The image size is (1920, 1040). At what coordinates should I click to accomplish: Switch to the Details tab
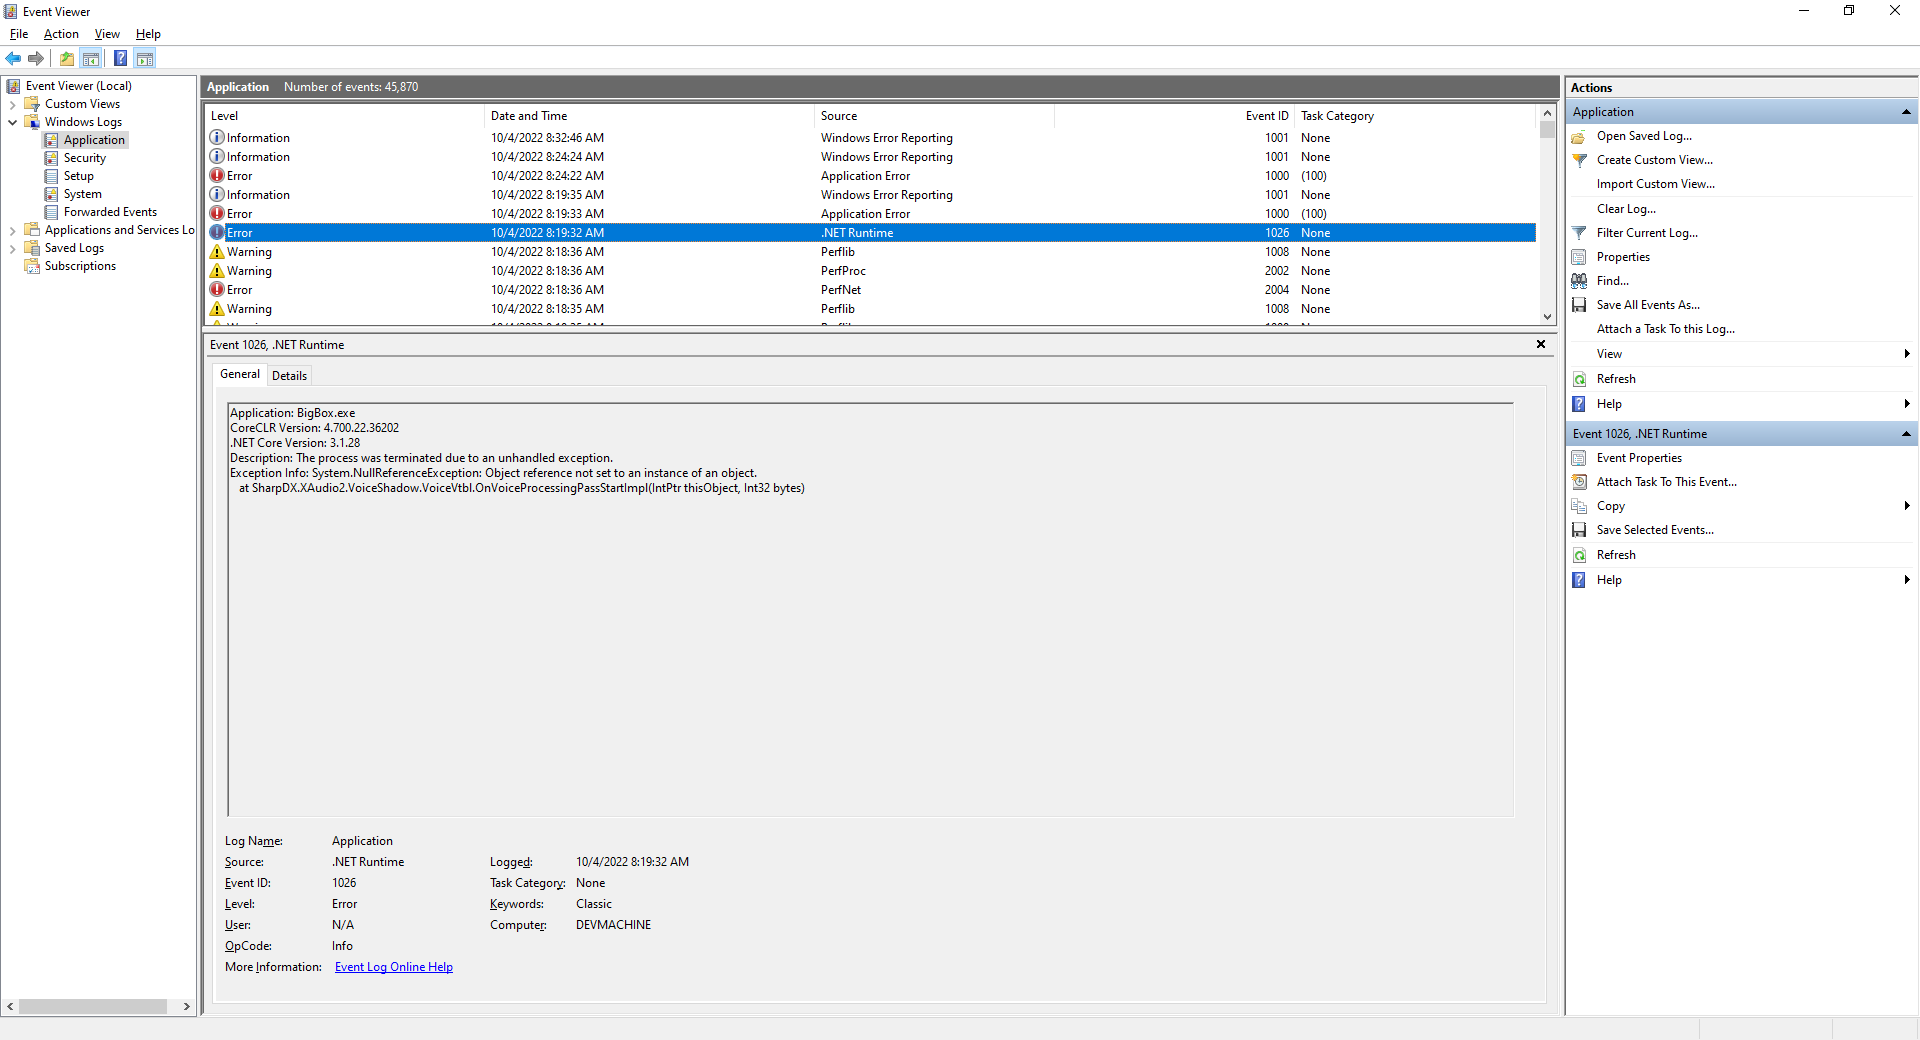coord(289,376)
